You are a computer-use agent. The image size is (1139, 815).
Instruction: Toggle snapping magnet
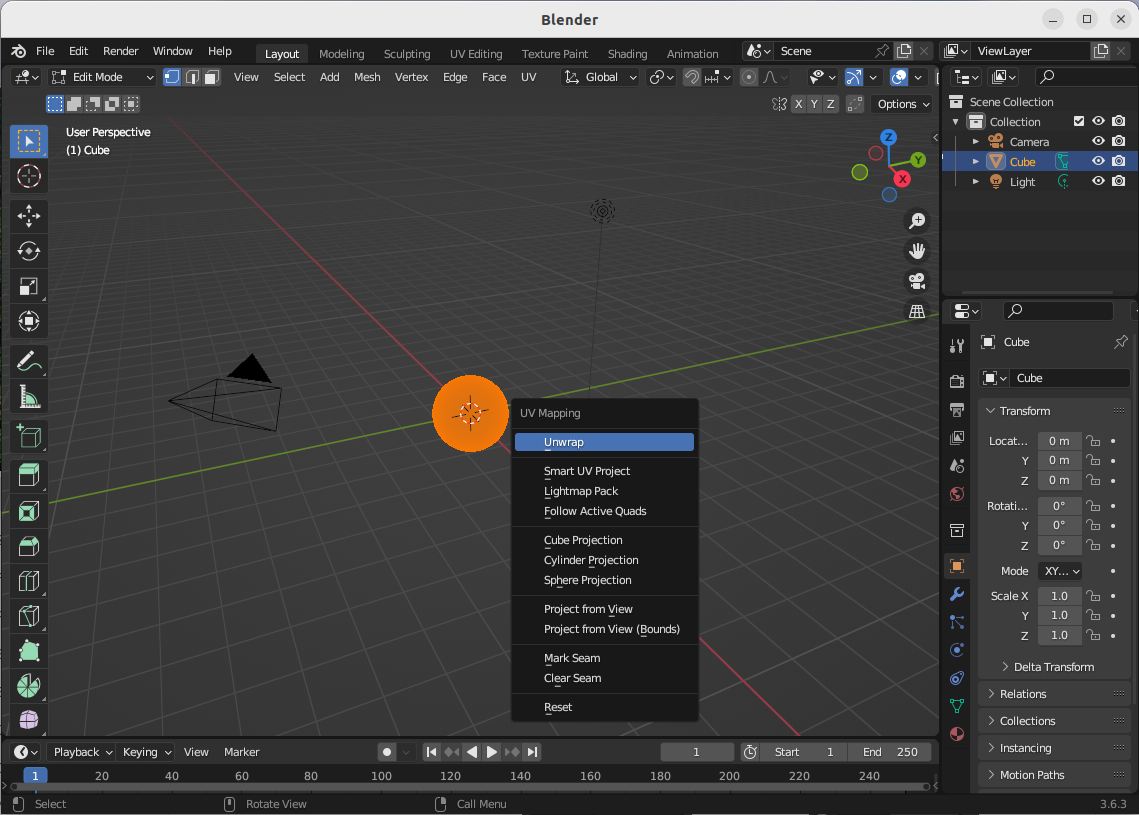pos(692,77)
